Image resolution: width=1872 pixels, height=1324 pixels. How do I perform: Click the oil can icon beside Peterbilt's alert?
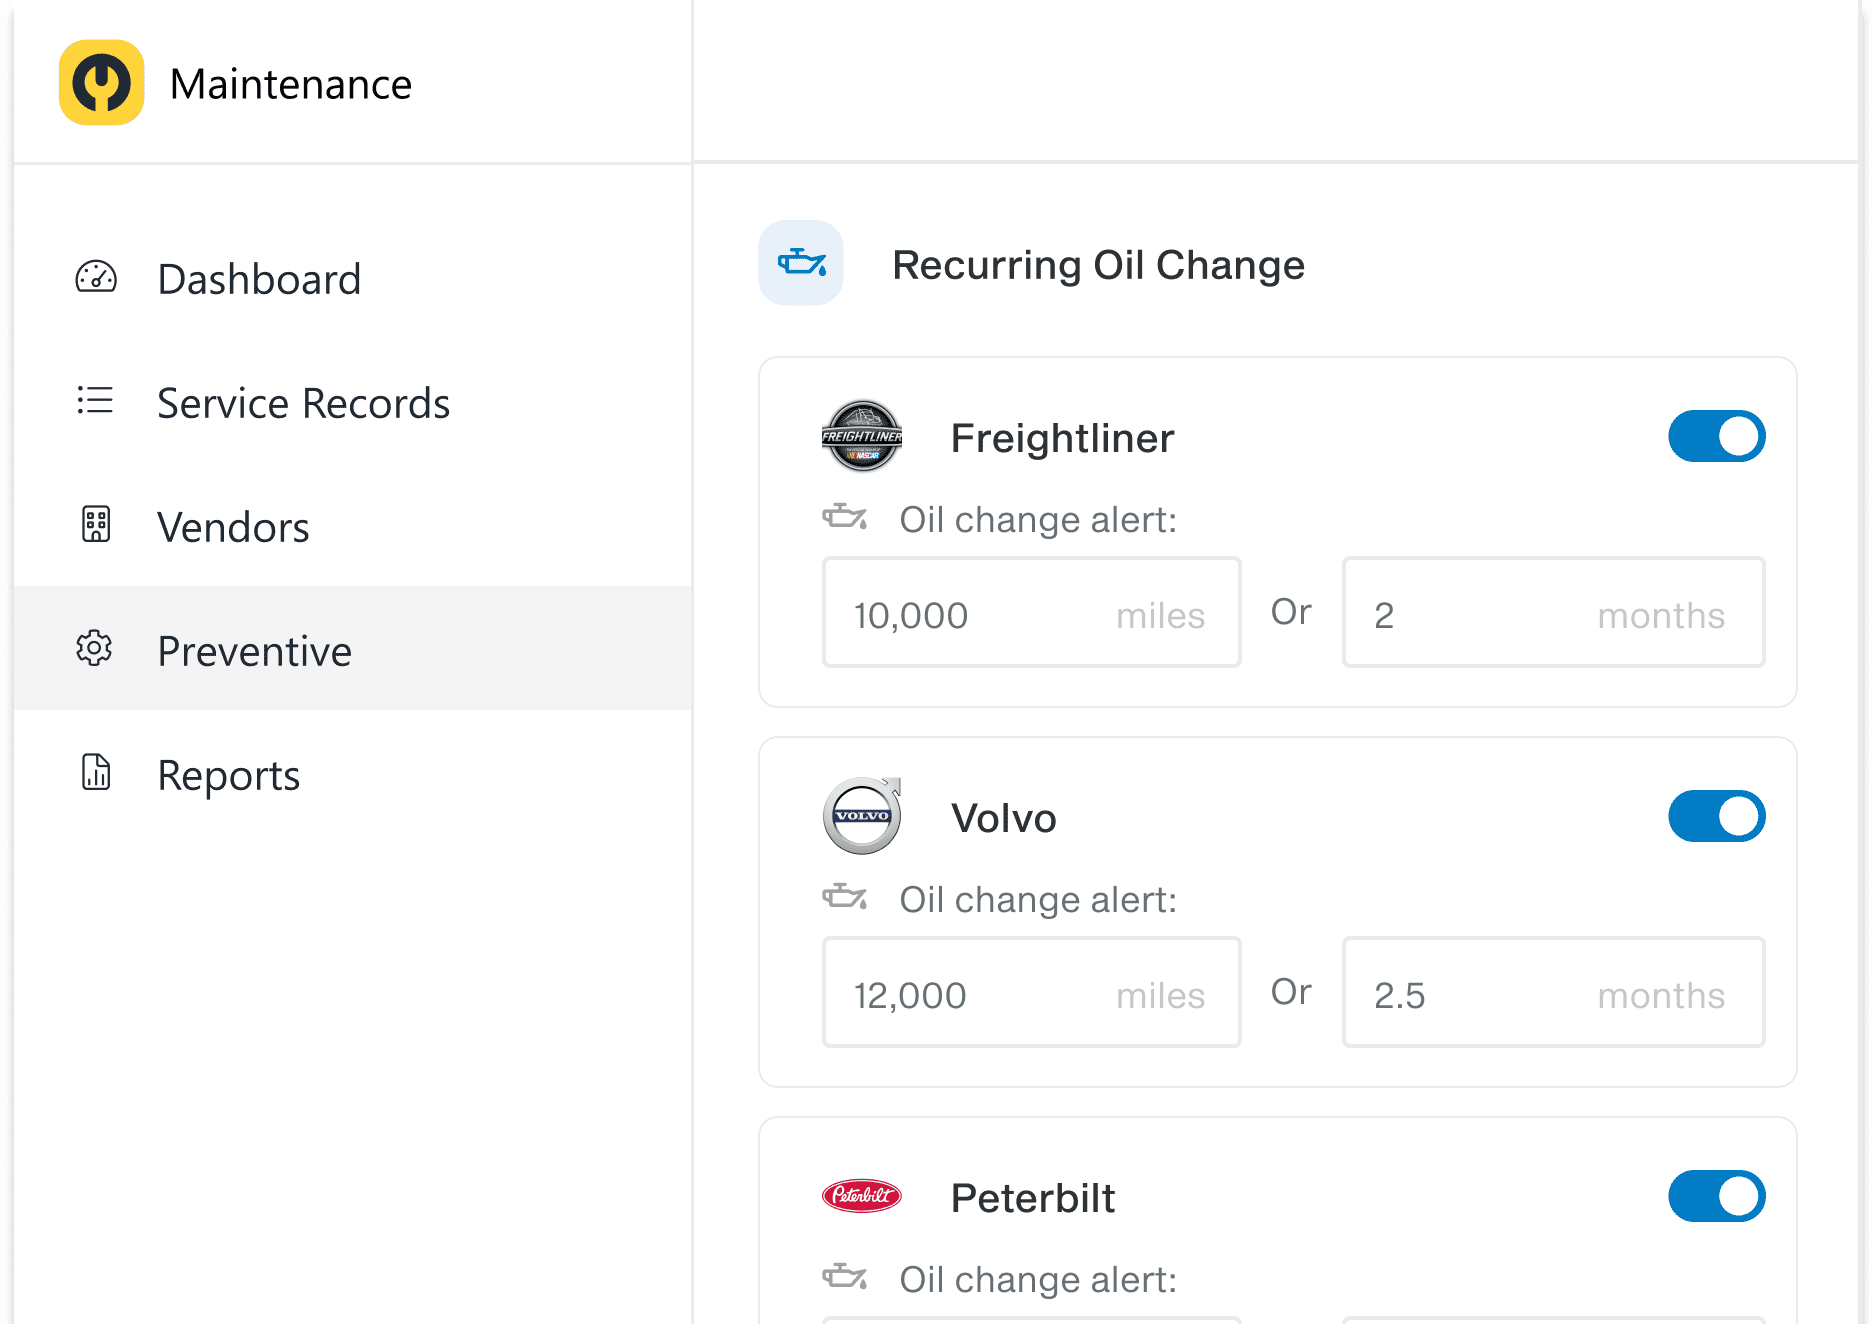point(845,1278)
